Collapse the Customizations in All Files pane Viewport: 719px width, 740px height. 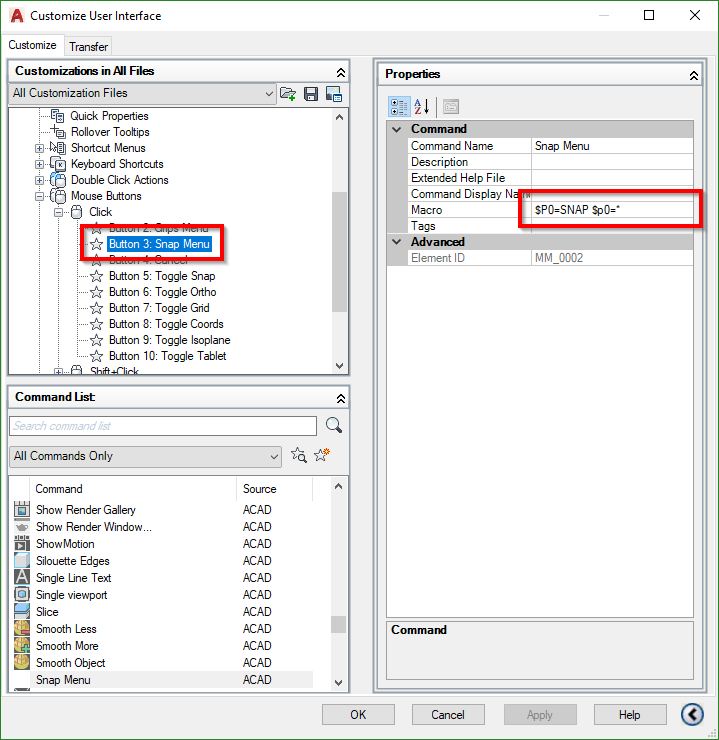(341, 72)
